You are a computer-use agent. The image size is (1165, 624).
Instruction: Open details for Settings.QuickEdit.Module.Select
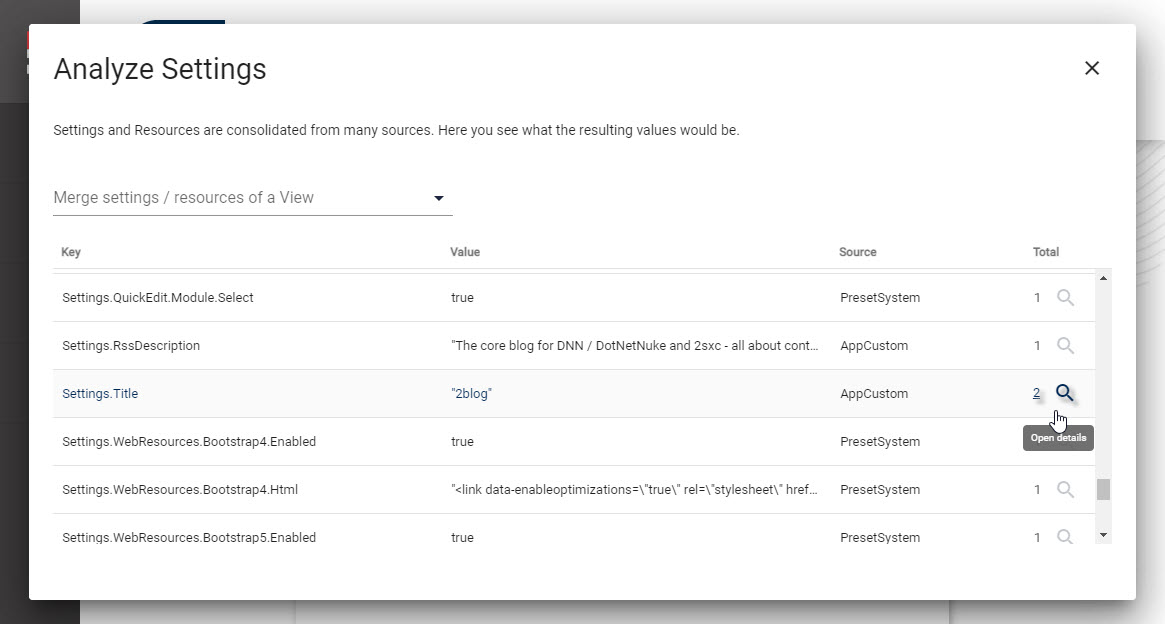[1065, 298]
